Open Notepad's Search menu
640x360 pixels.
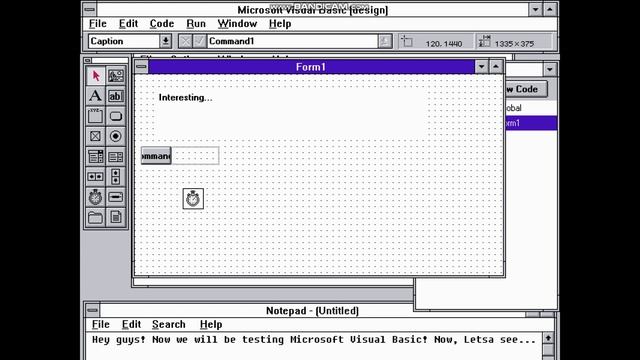coord(169,324)
